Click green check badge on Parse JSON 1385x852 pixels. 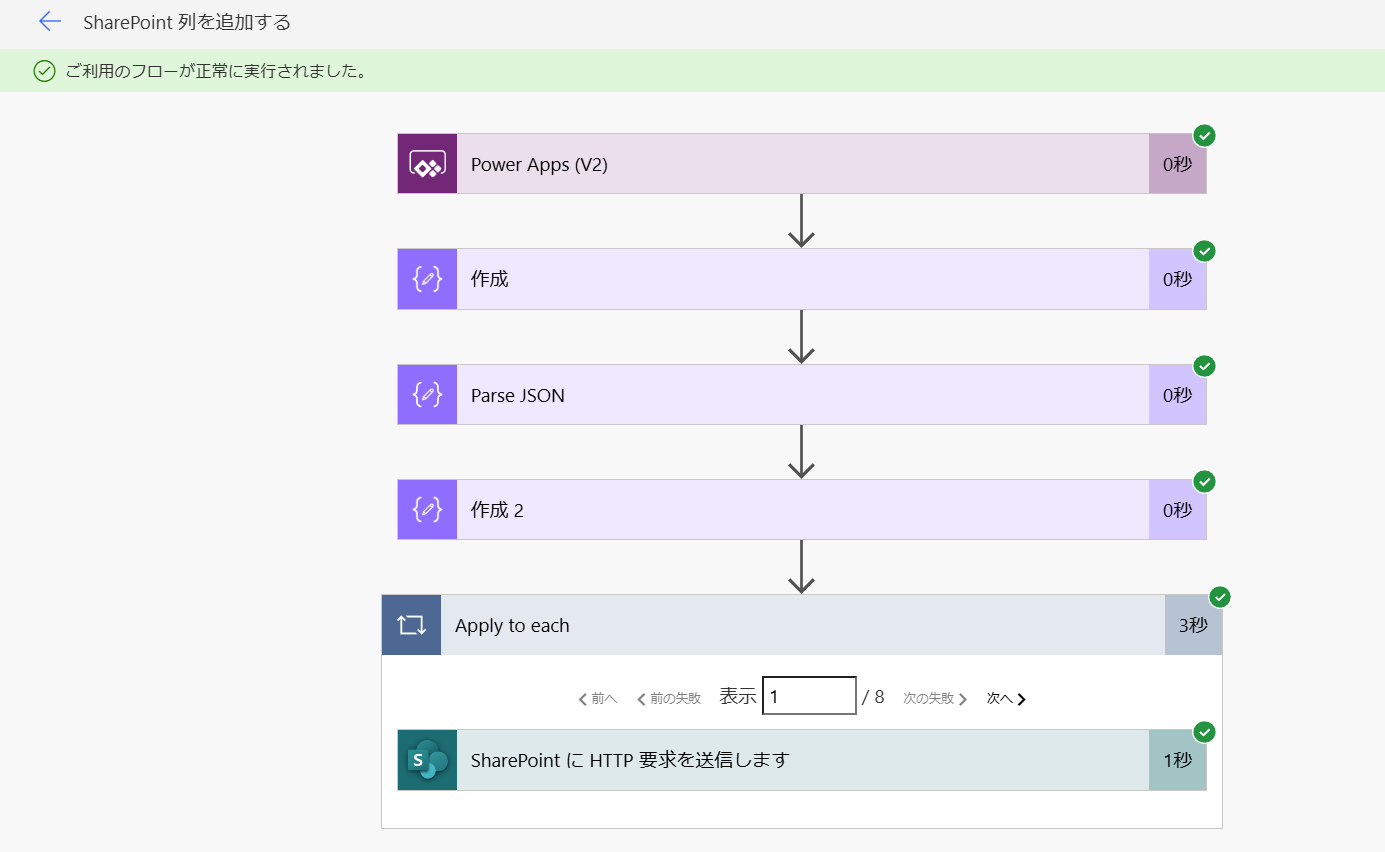tap(1205, 366)
